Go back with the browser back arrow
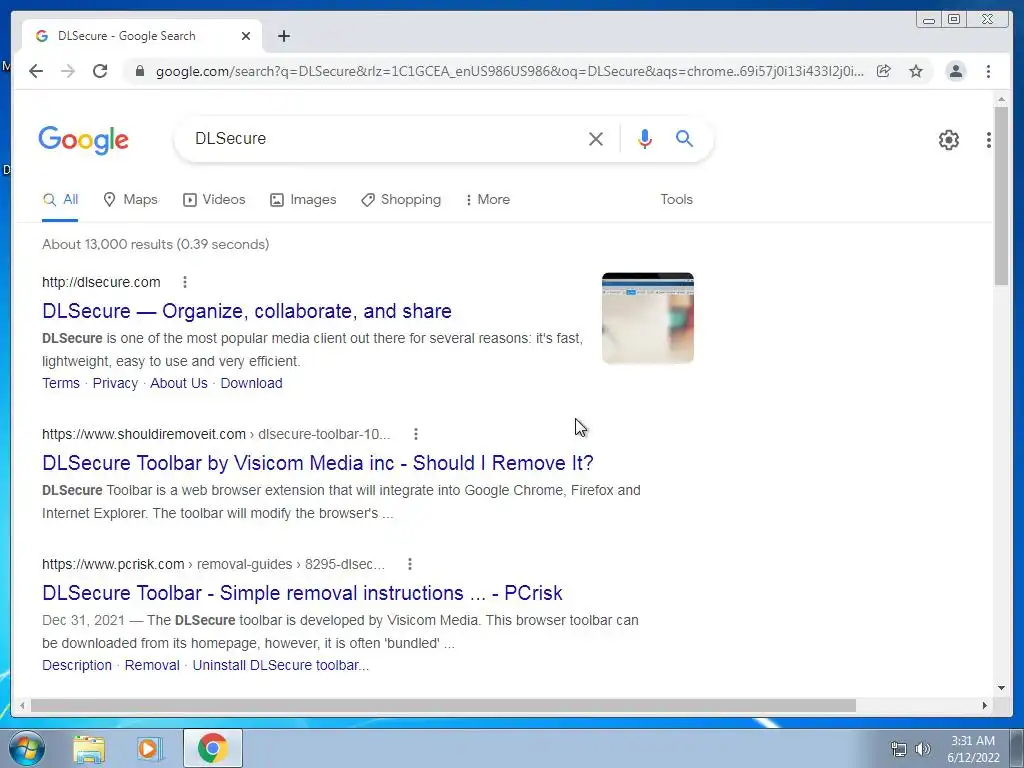 coord(36,71)
